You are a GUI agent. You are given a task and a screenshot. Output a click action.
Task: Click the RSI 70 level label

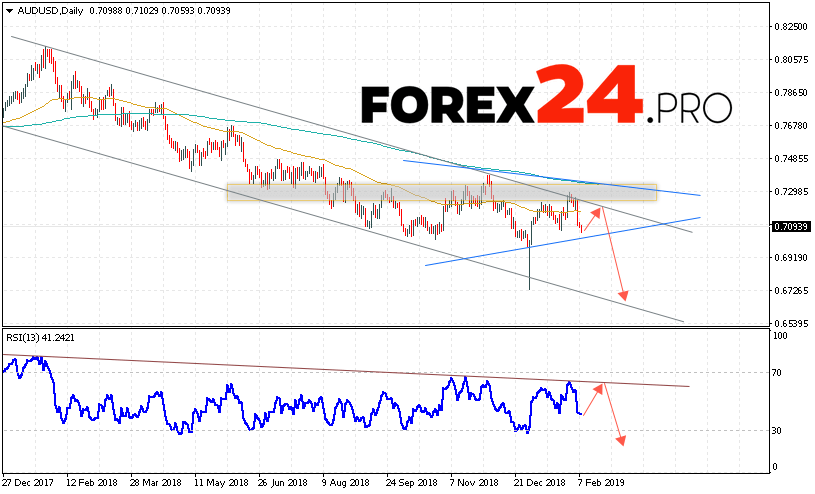click(x=776, y=373)
